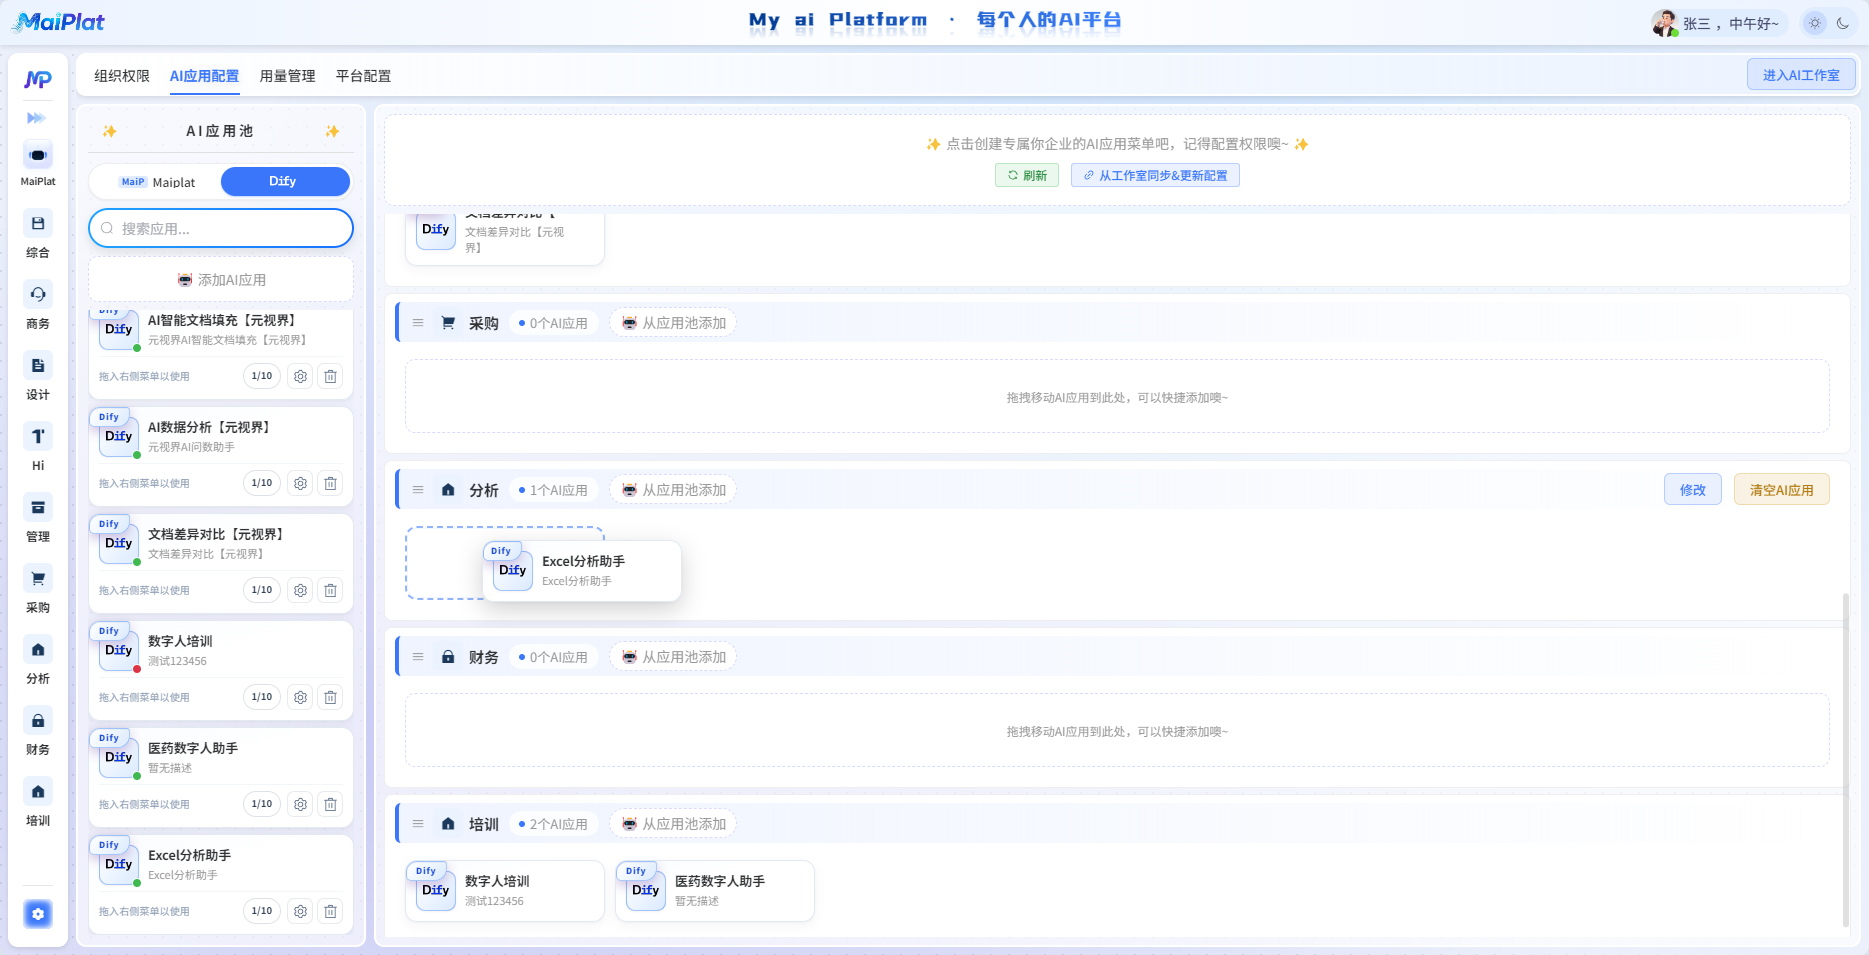Switch to dark theme with the moon icon
Screen dimensions: 1869x955
1843,23
